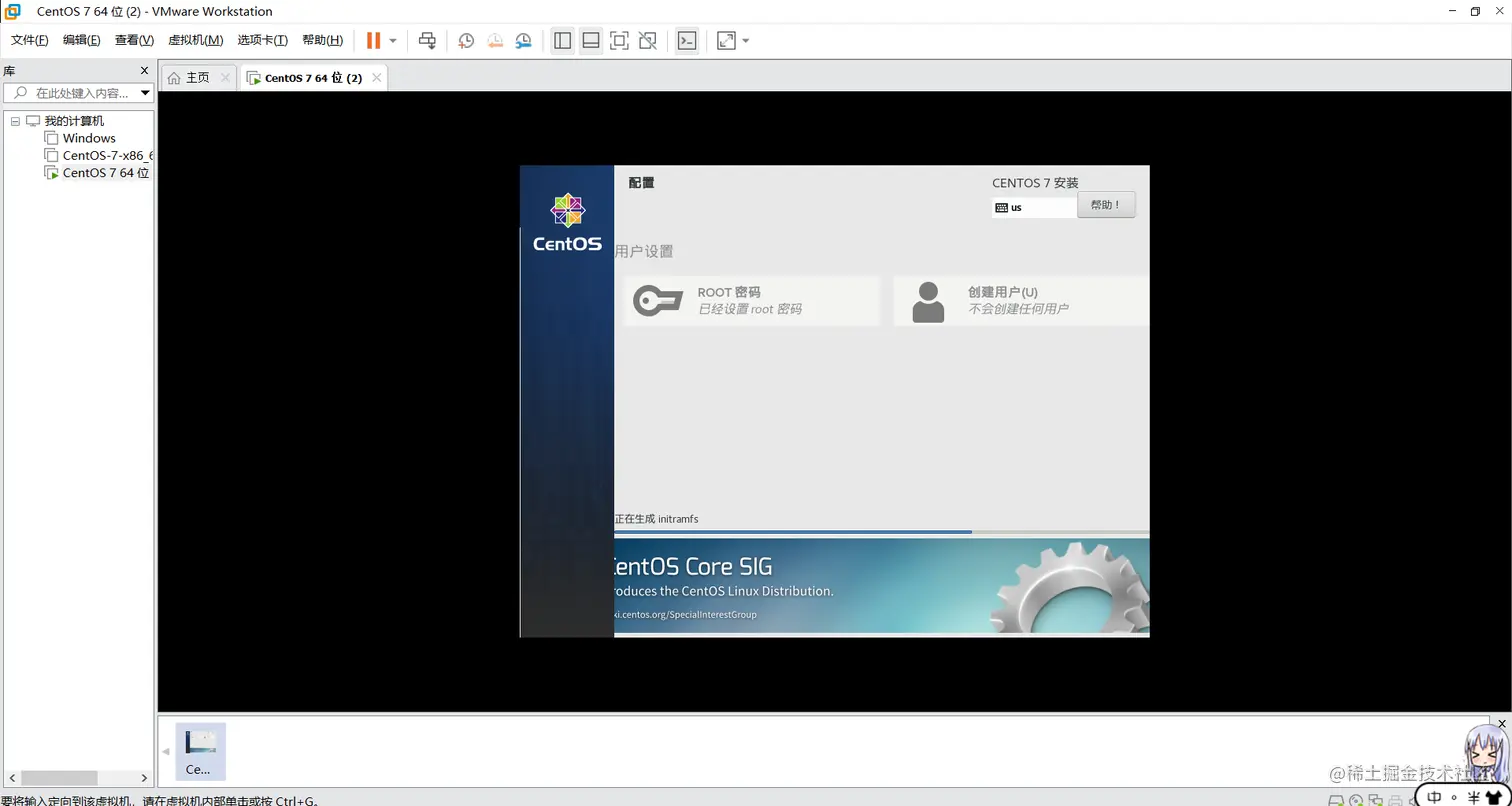The image size is (1512, 806).
Task: Click the 配置 heading in the installer
Action: (641, 183)
